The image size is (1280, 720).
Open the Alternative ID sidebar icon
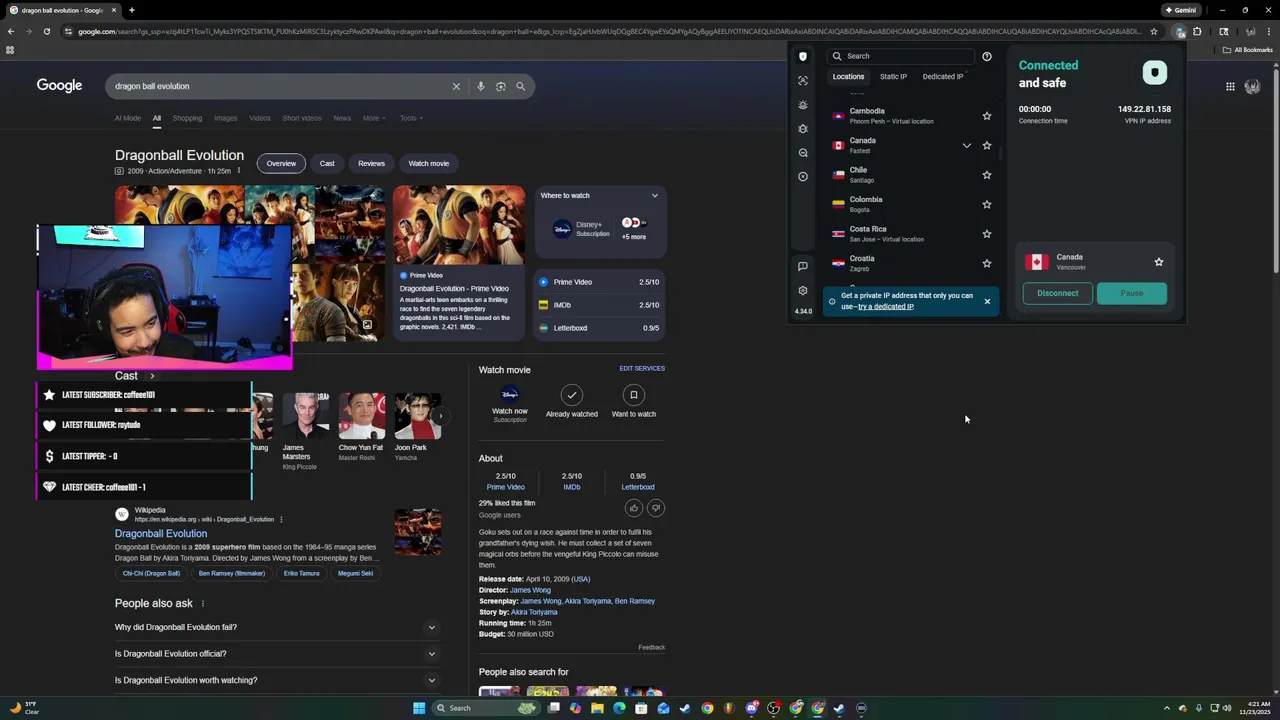(803, 81)
